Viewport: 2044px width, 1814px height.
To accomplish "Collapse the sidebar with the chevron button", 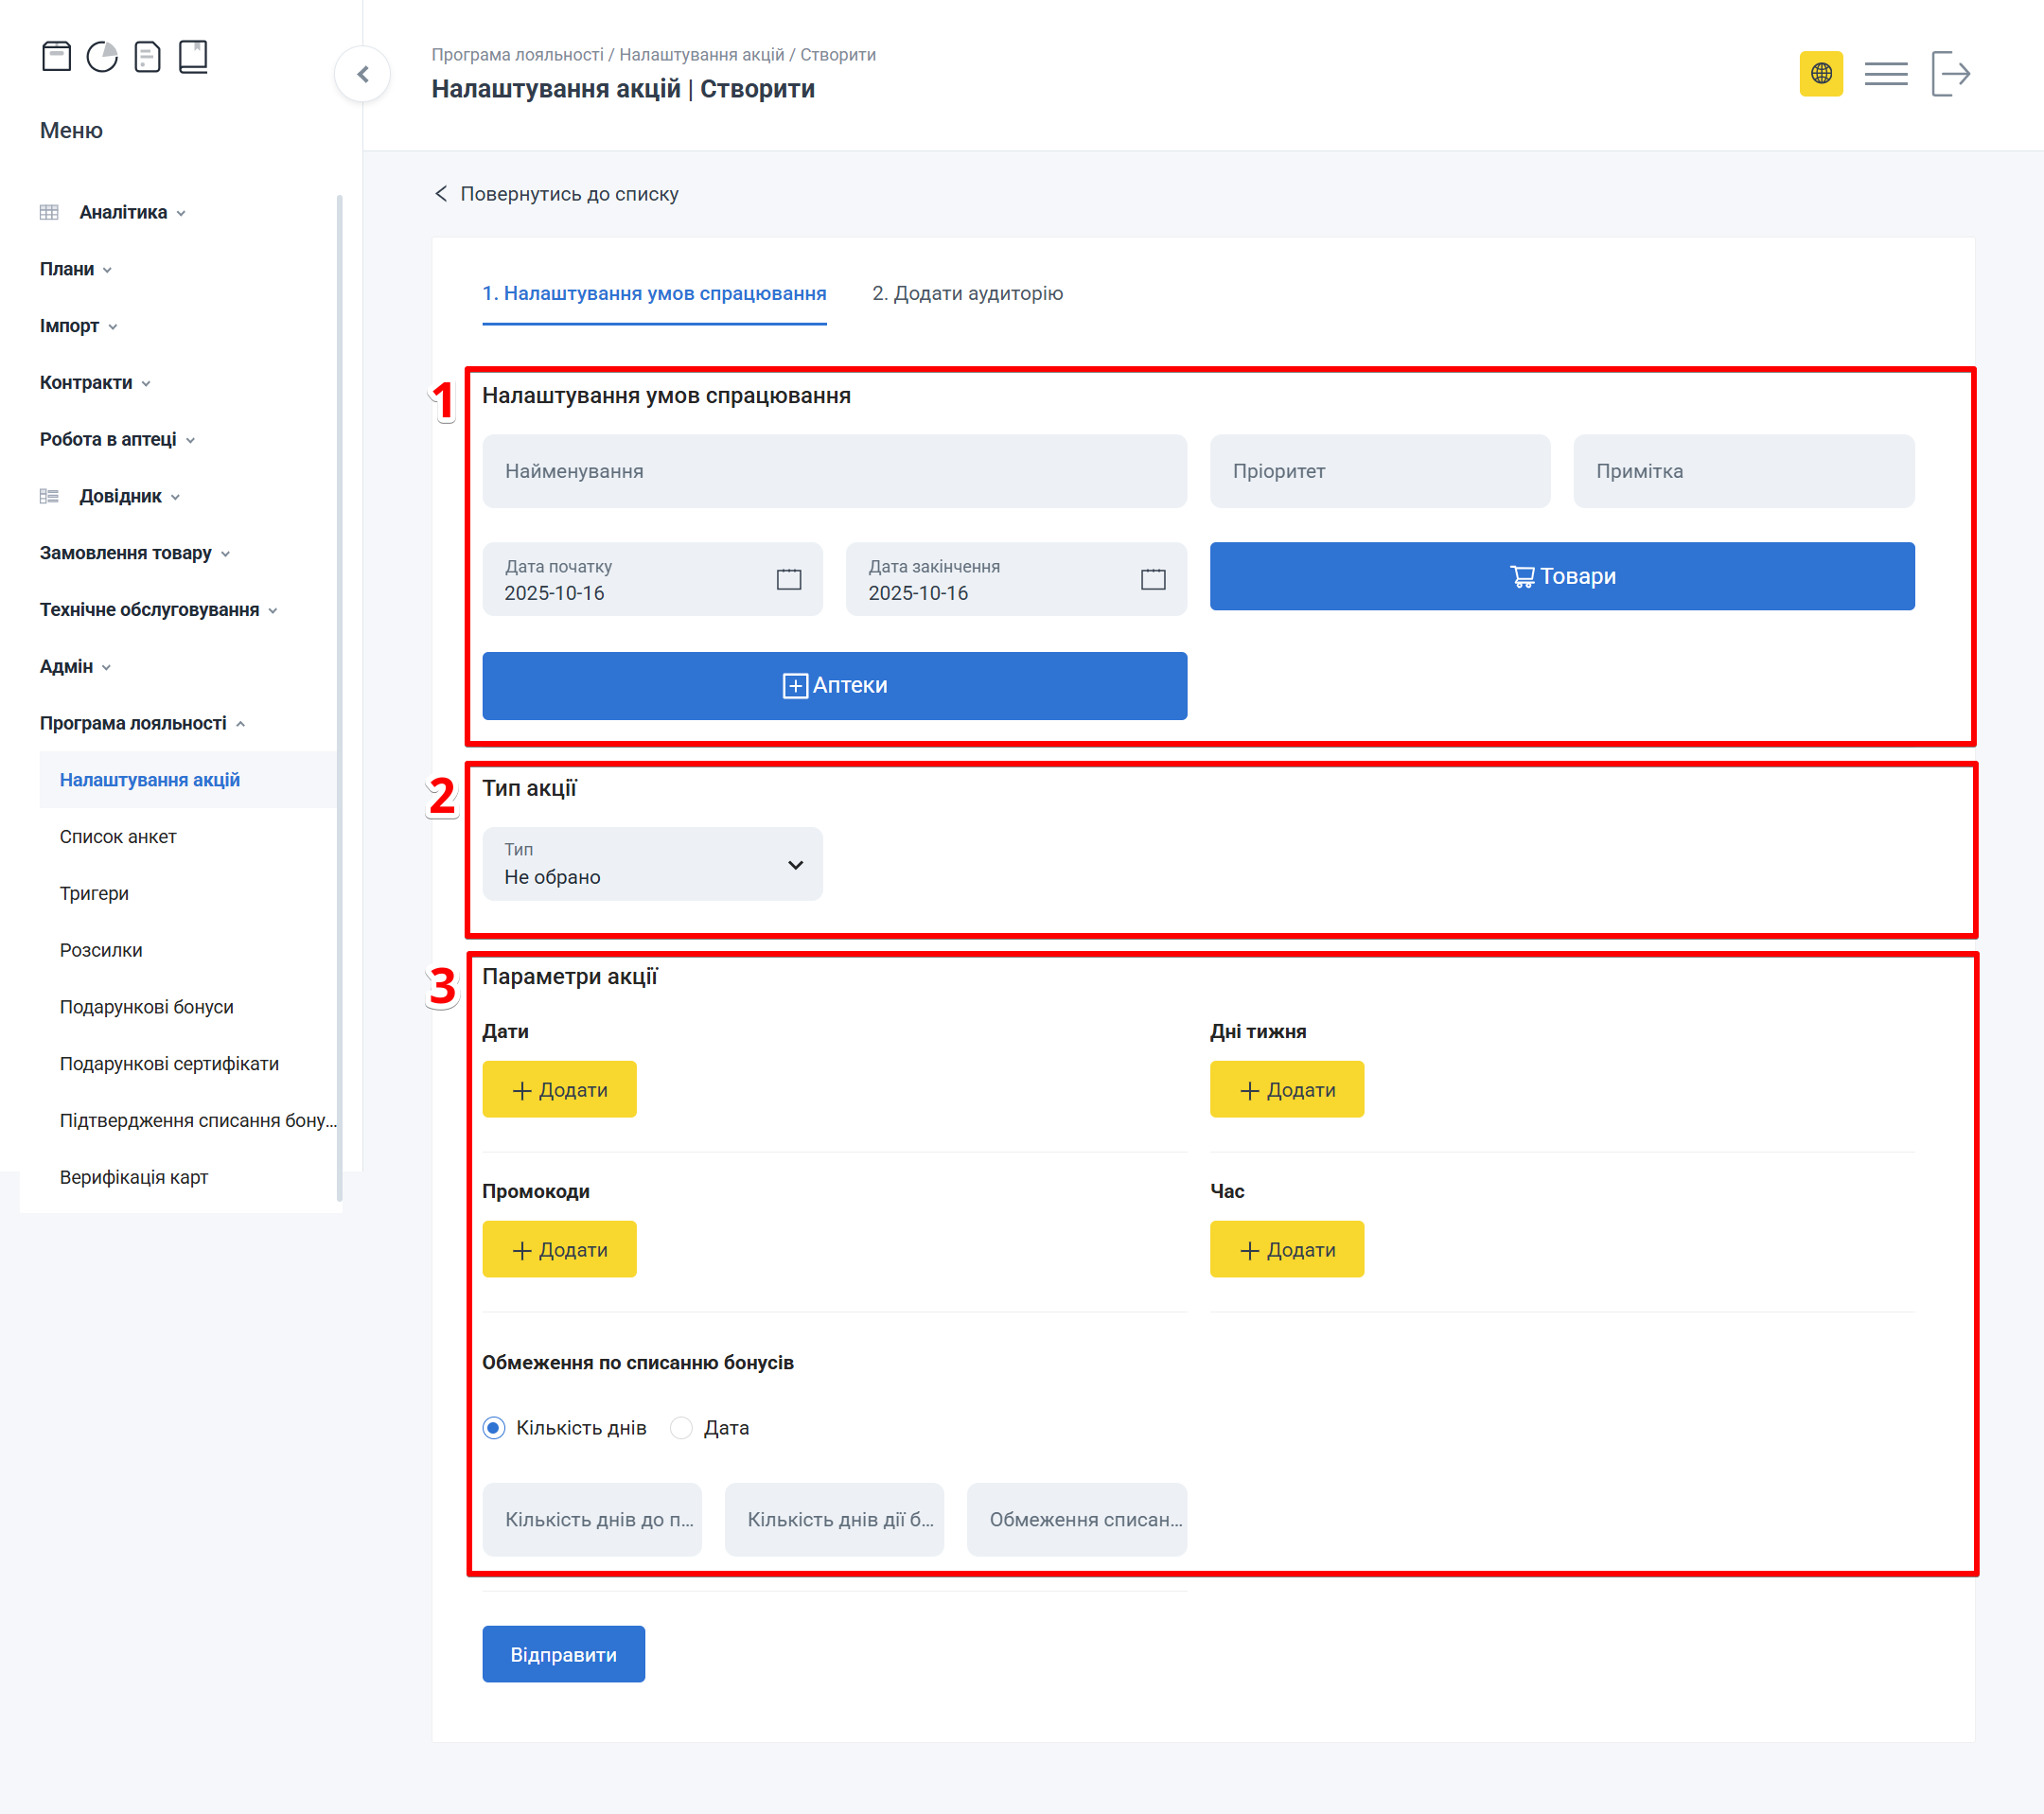I will point(362,74).
